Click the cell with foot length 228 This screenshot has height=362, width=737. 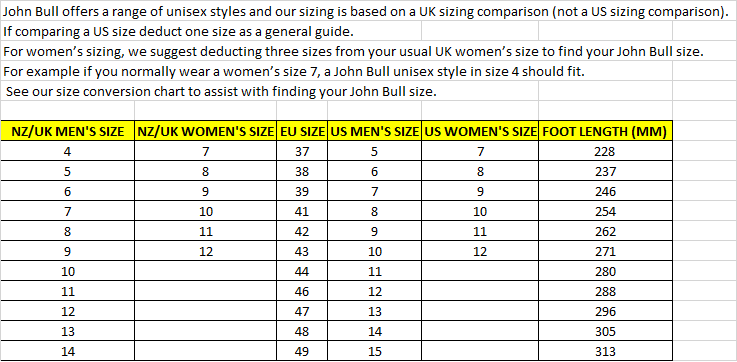point(605,151)
